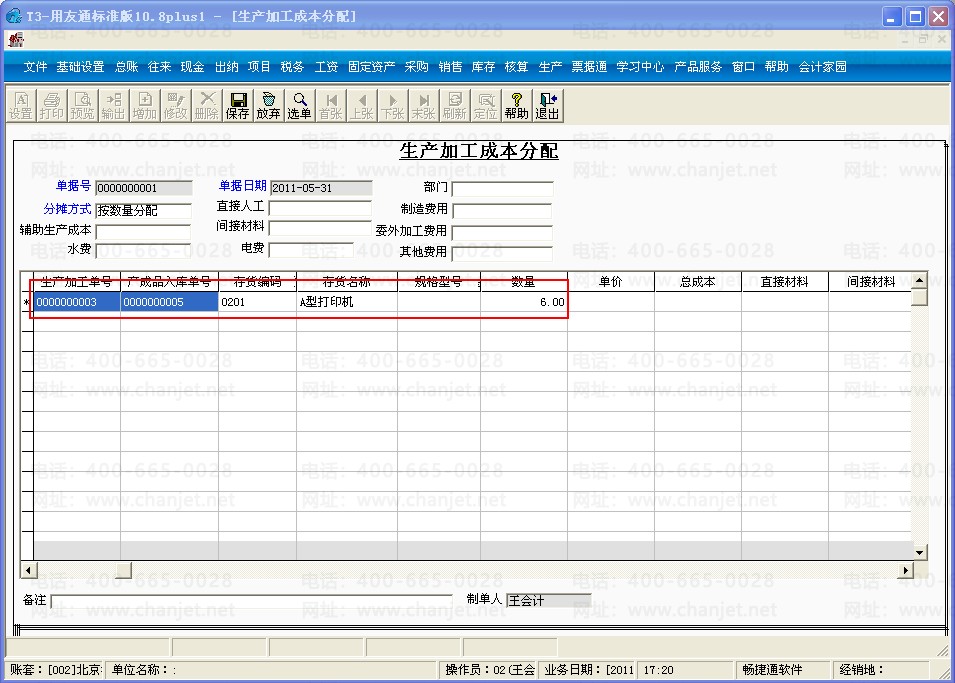Select cell 0000000005 in 产成品入库单号 column
Screen dimensions: 955x683
point(169,302)
